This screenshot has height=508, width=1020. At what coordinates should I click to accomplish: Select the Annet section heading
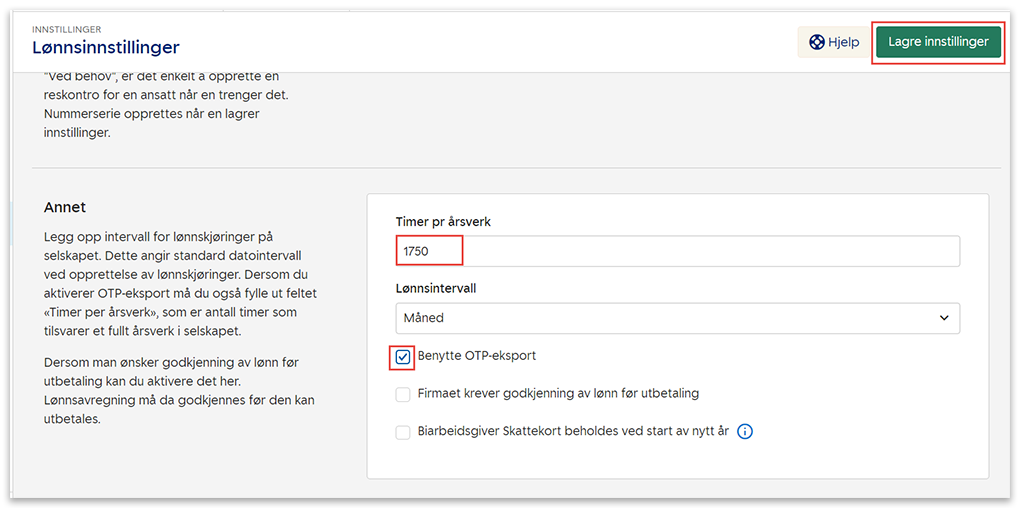click(x=65, y=207)
